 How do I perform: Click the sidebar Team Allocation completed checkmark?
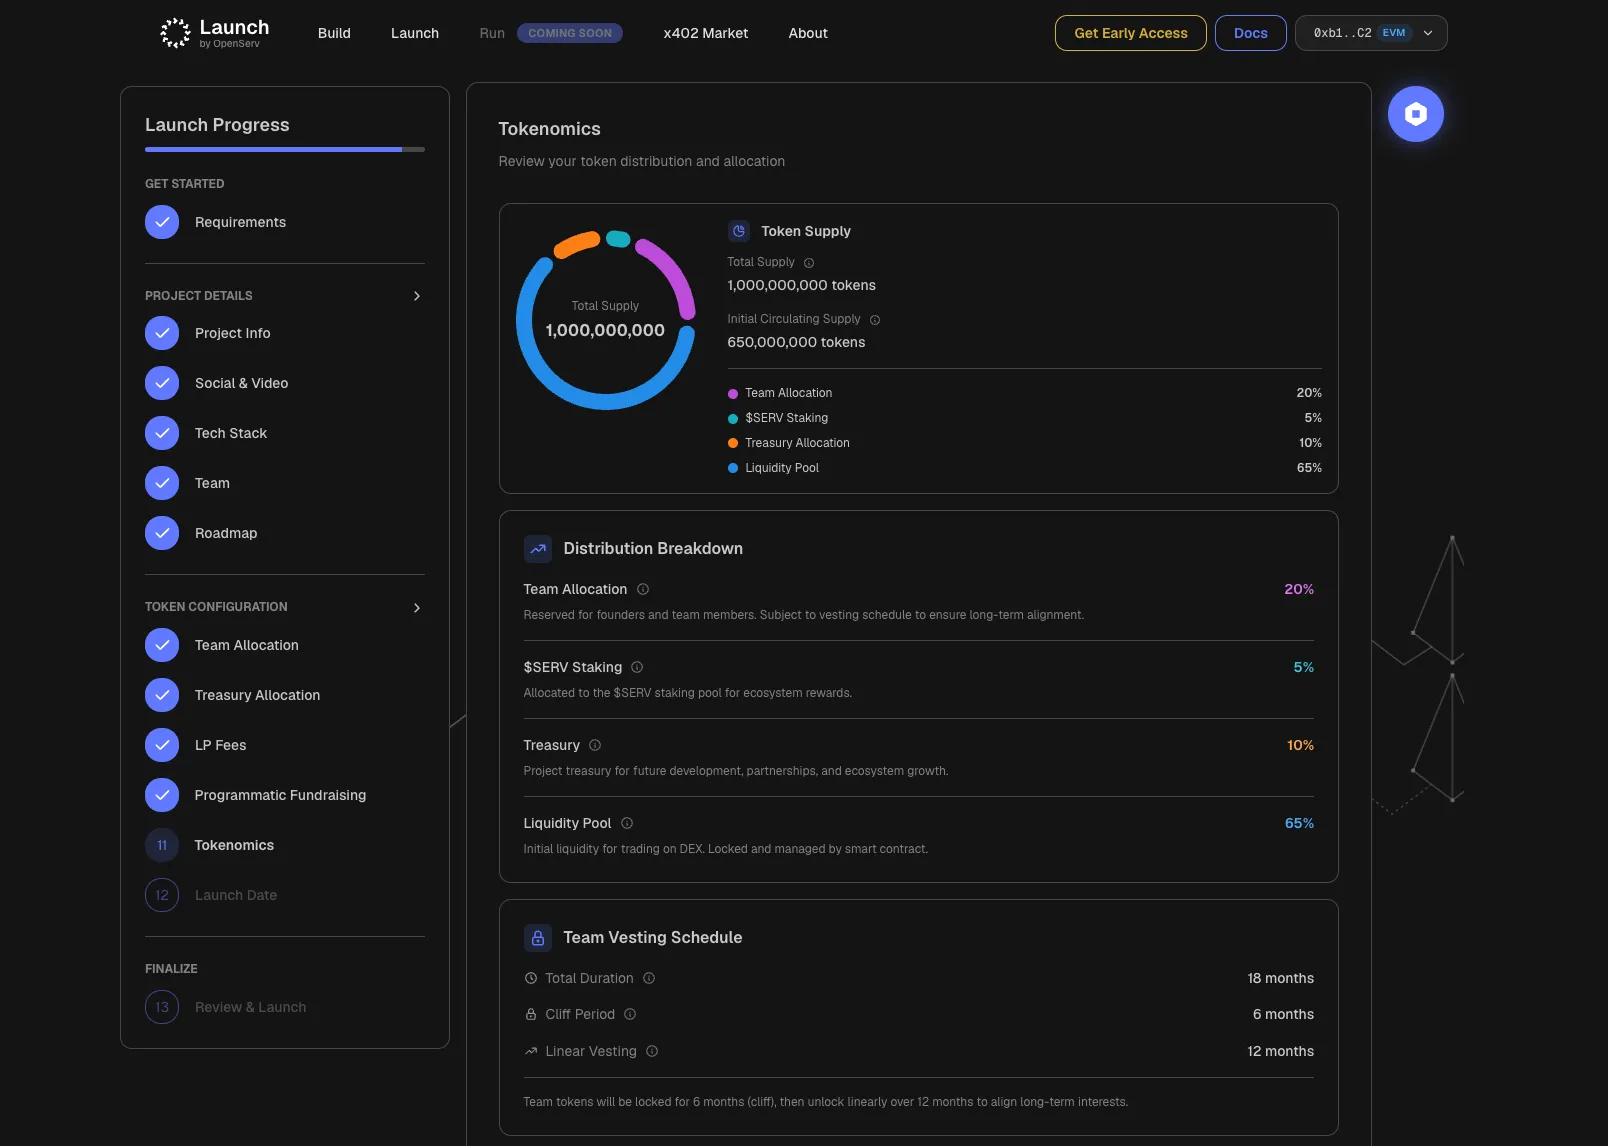tap(162, 645)
